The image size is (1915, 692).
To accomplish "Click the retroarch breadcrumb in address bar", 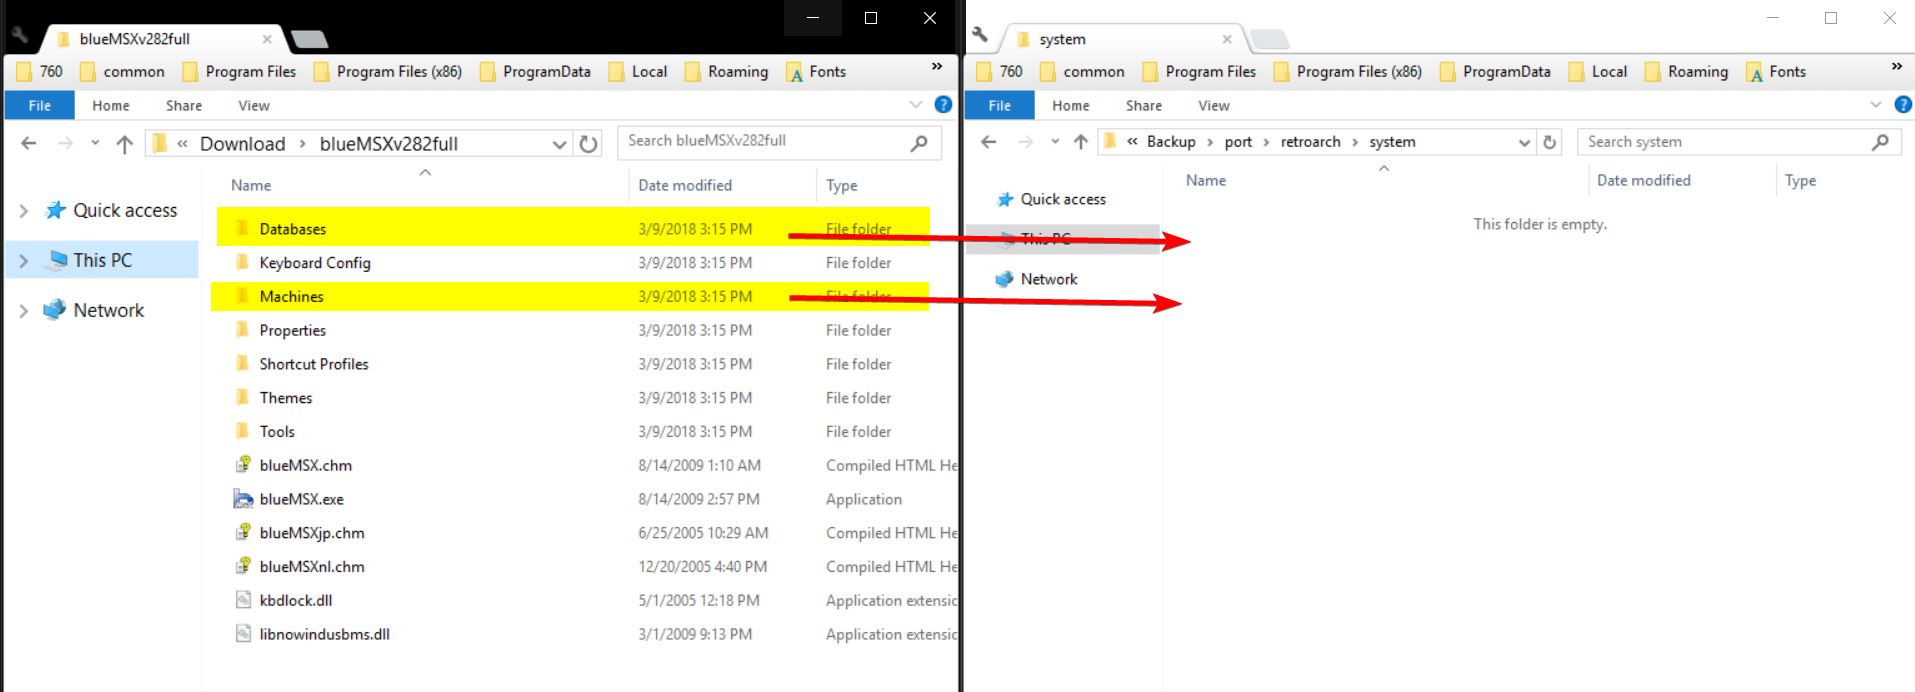I will pyautogui.click(x=1310, y=142).
